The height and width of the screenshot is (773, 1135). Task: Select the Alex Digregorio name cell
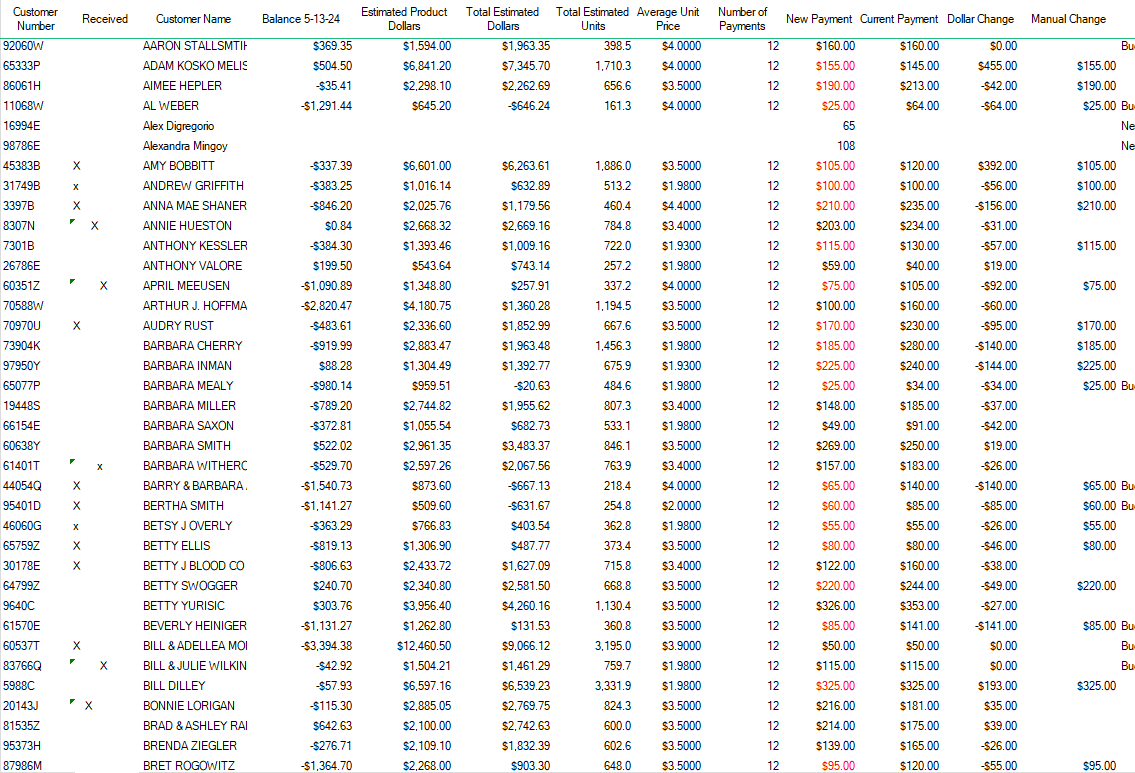pyautogui.click(x=178, y=126)
